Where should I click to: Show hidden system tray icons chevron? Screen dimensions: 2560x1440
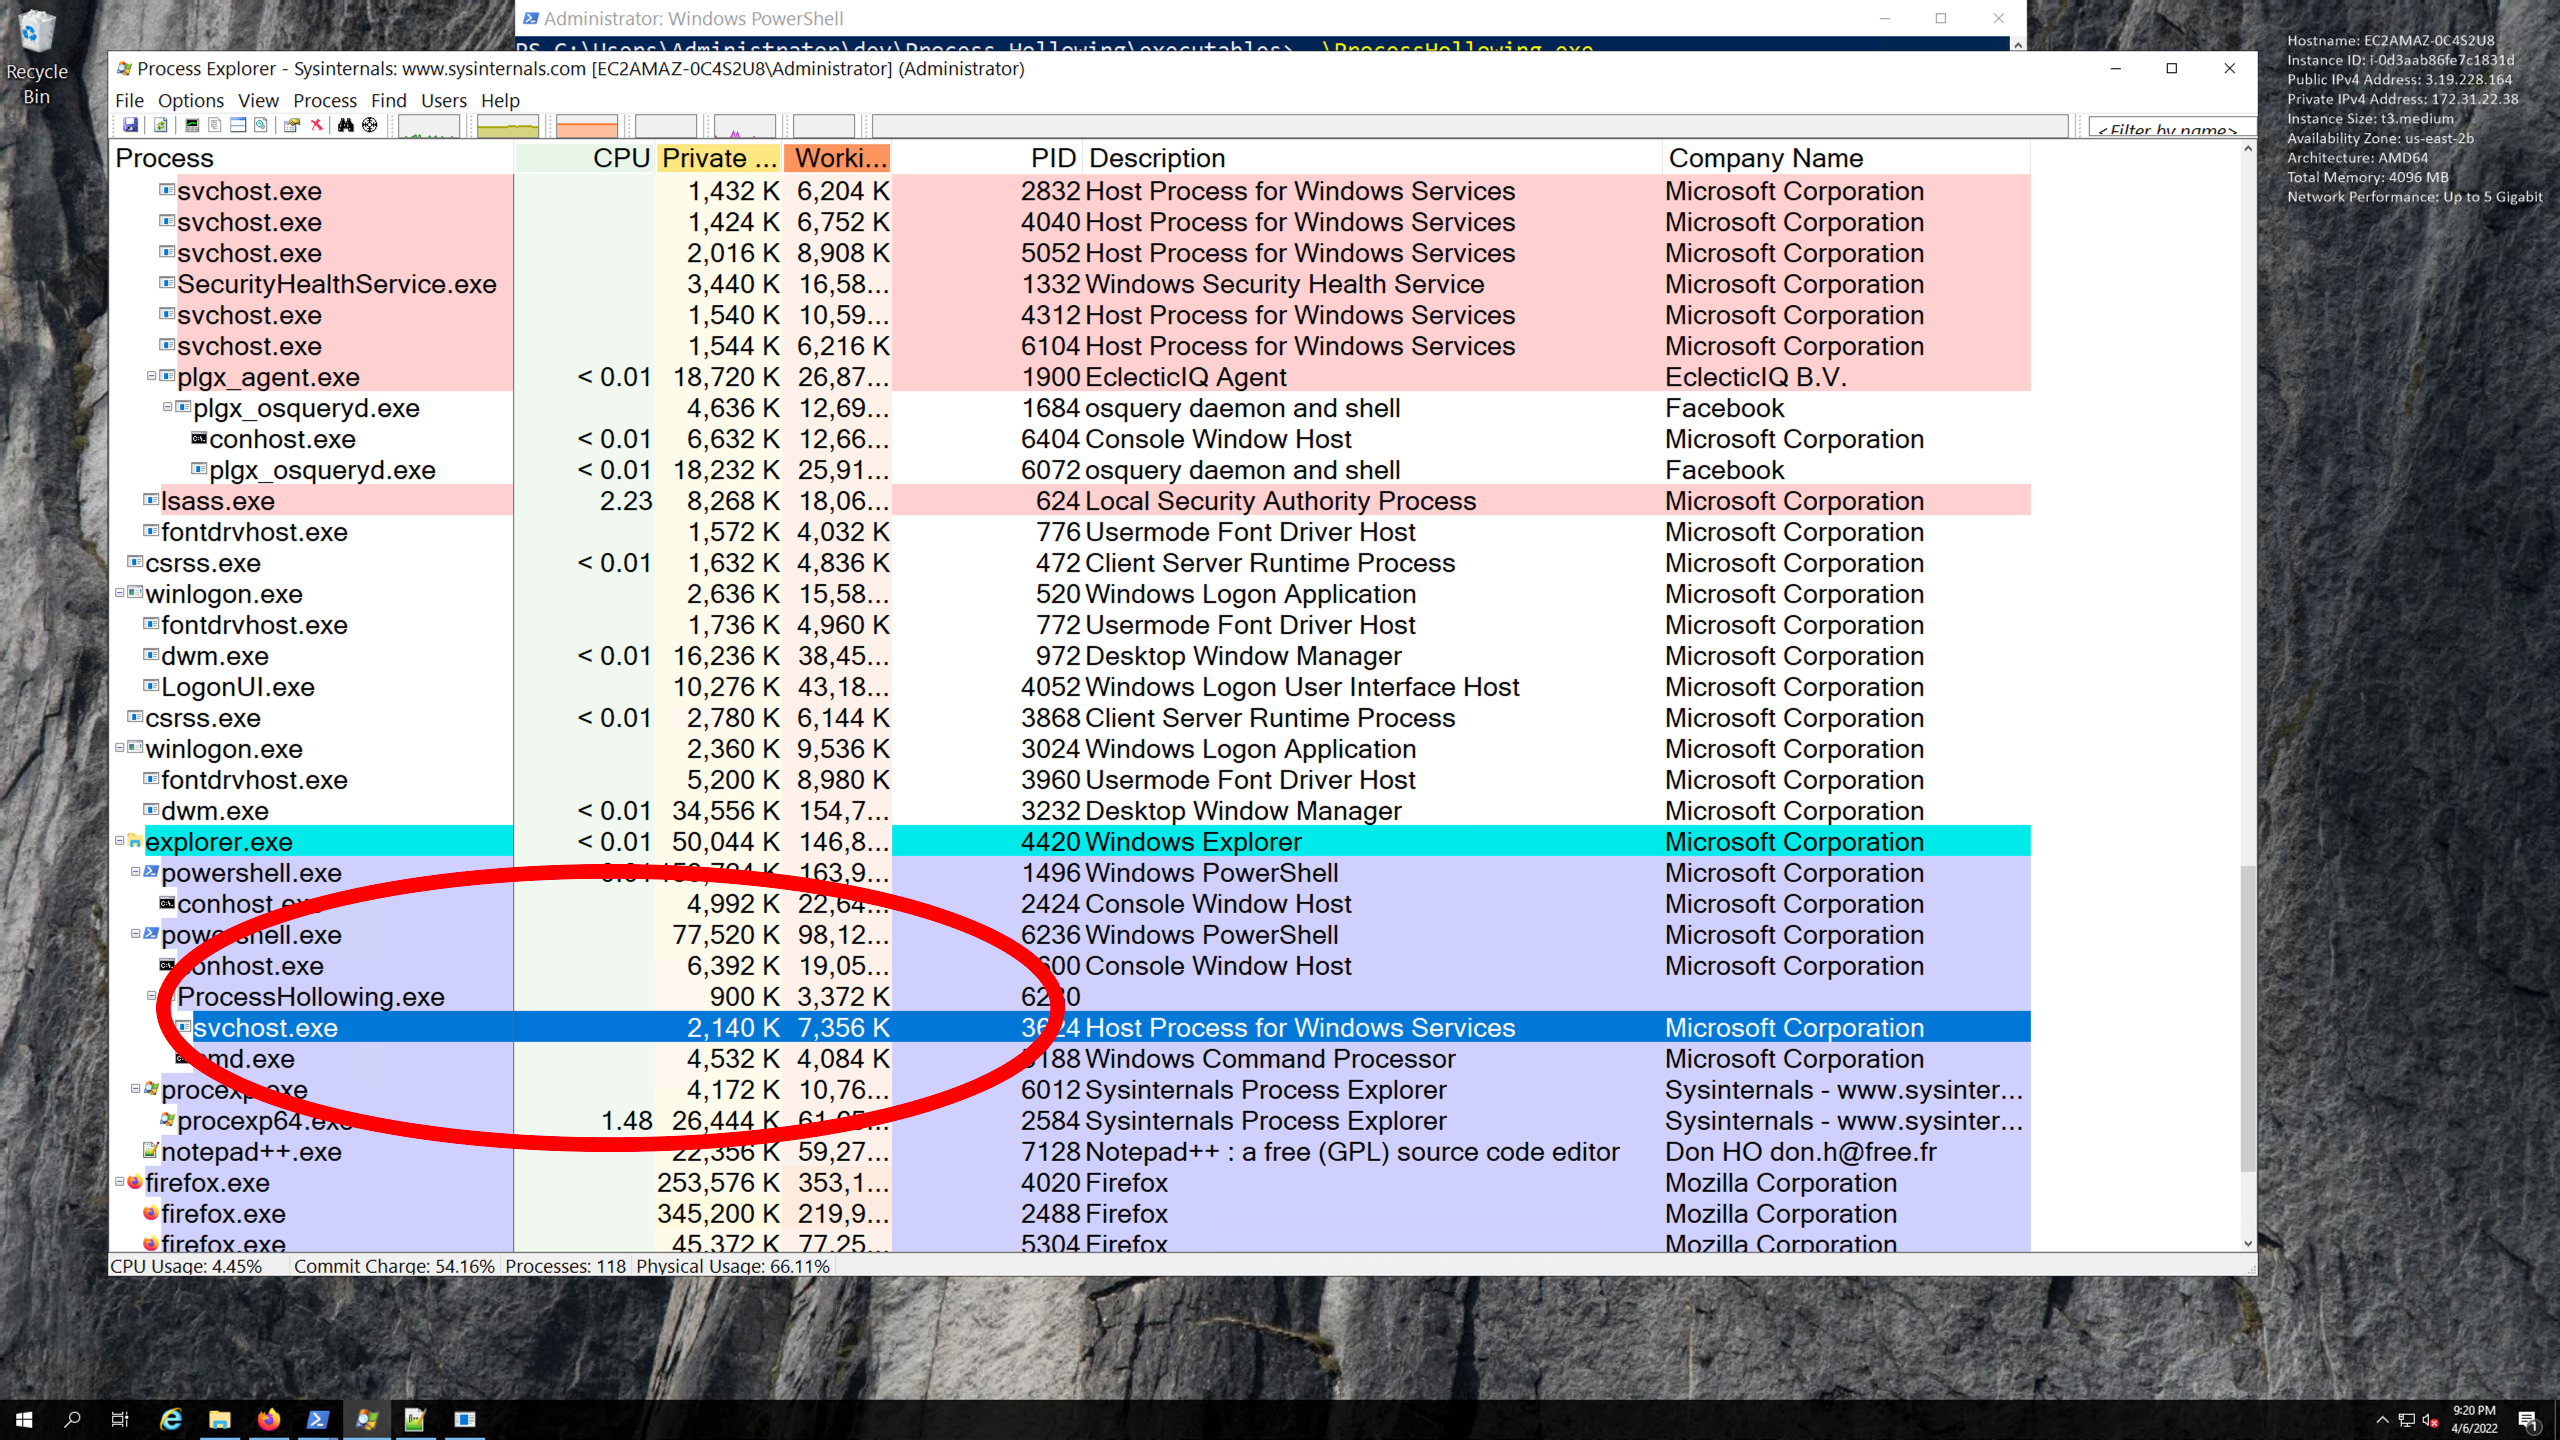point(2382,1420)
